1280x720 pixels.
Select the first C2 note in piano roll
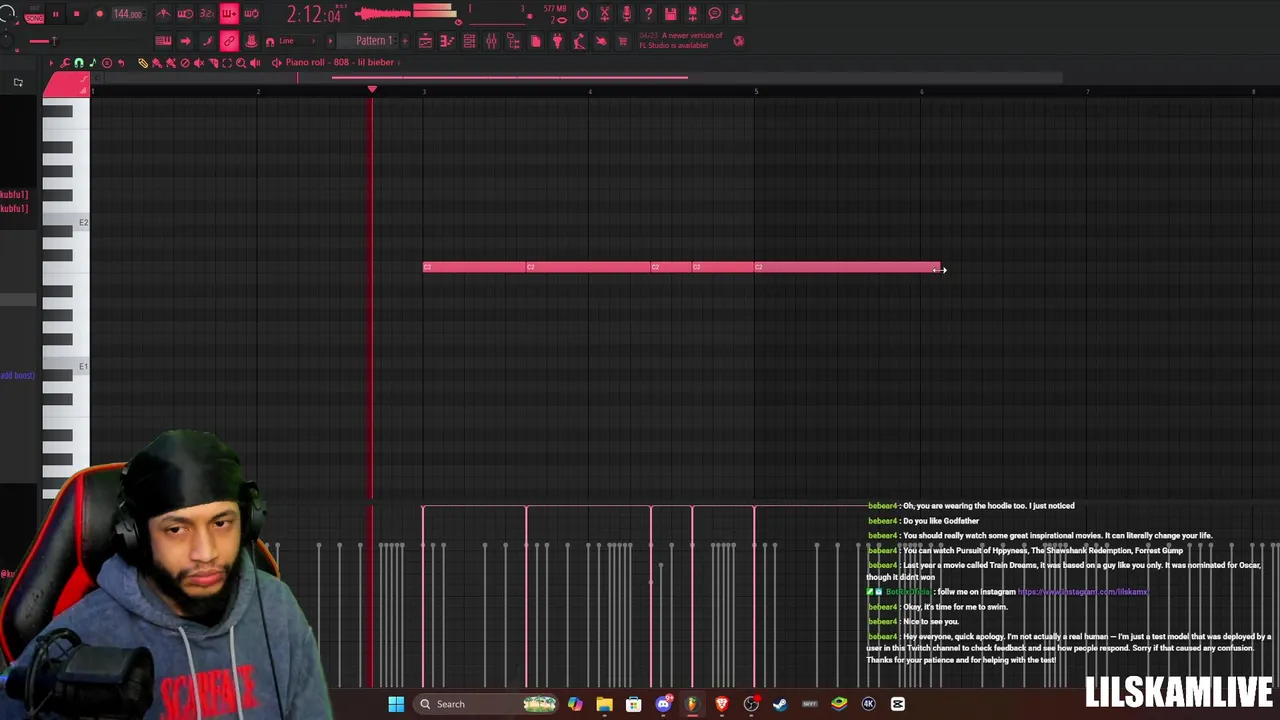(x=474, y=267)
